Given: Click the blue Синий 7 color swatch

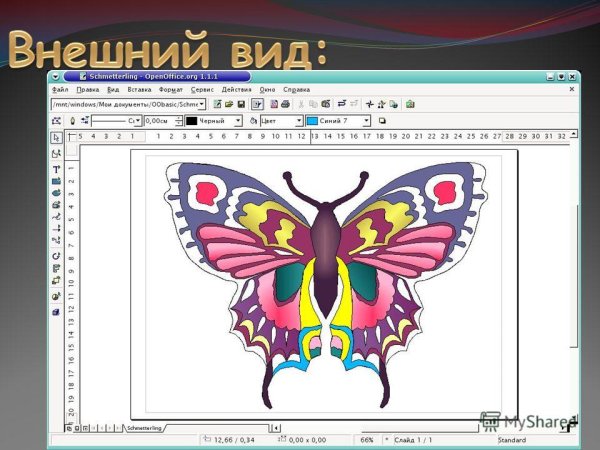Looking at the screenshot, I should click(x=312, y=121).
